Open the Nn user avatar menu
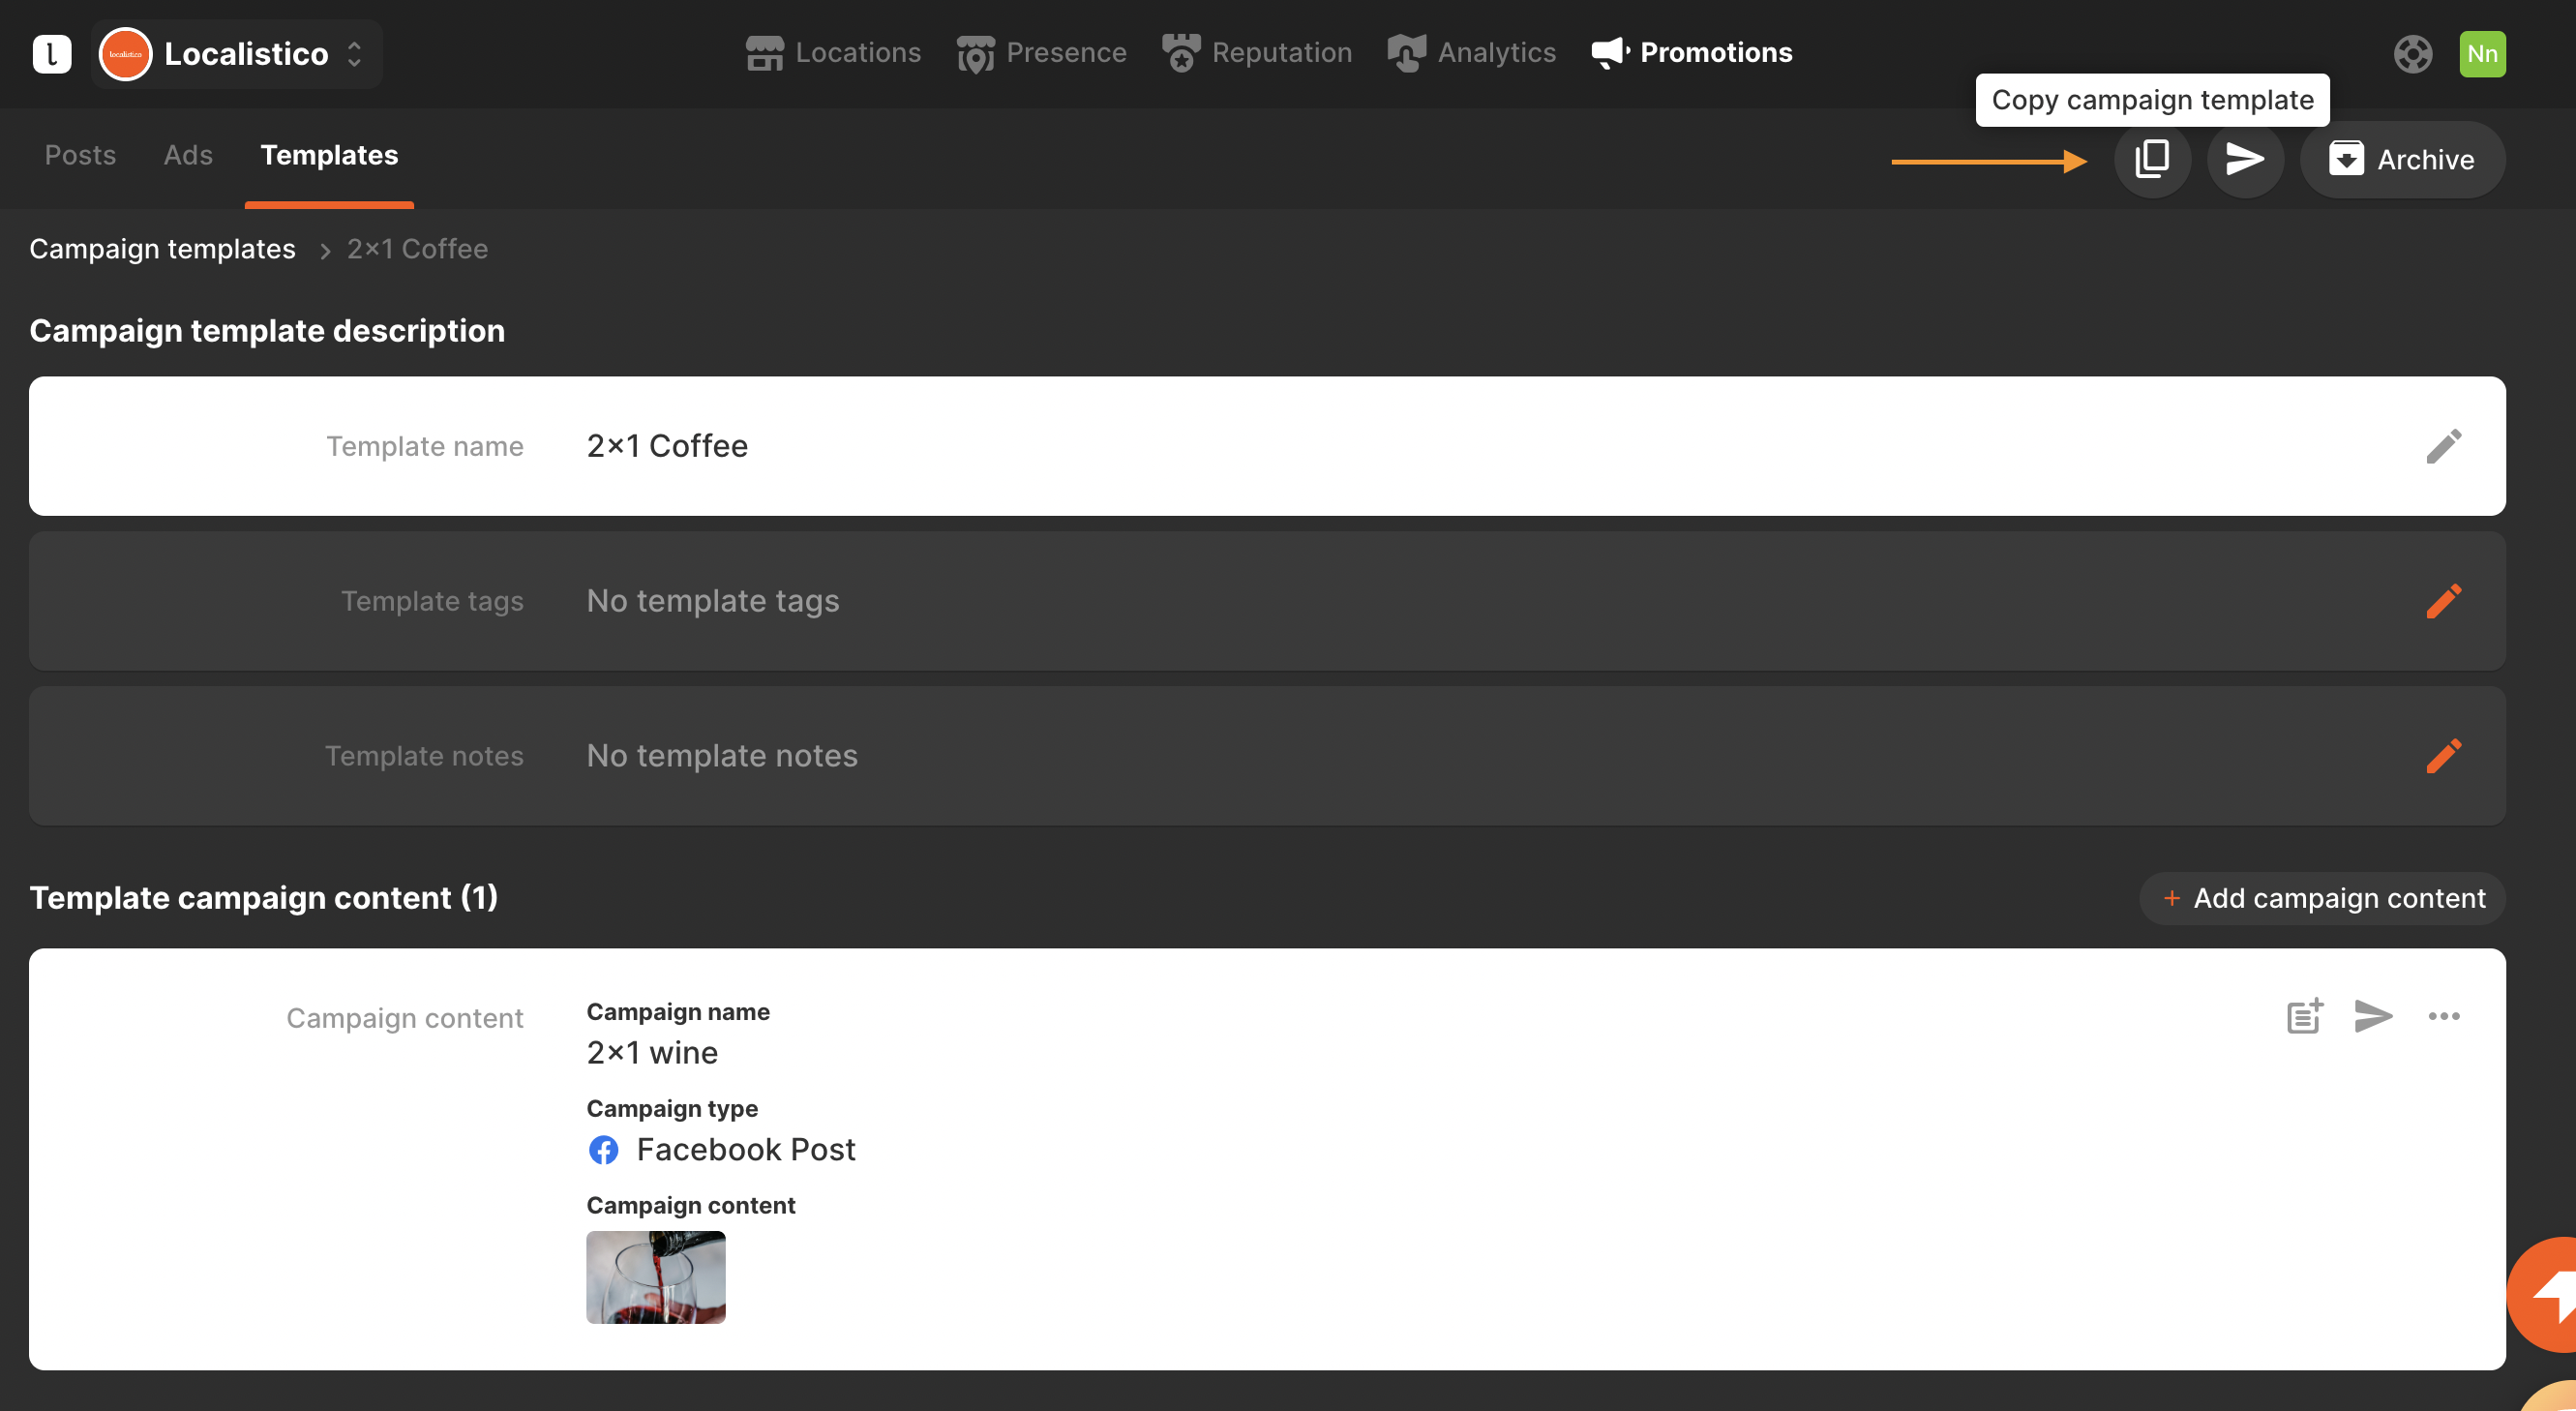 point(2482,54)
